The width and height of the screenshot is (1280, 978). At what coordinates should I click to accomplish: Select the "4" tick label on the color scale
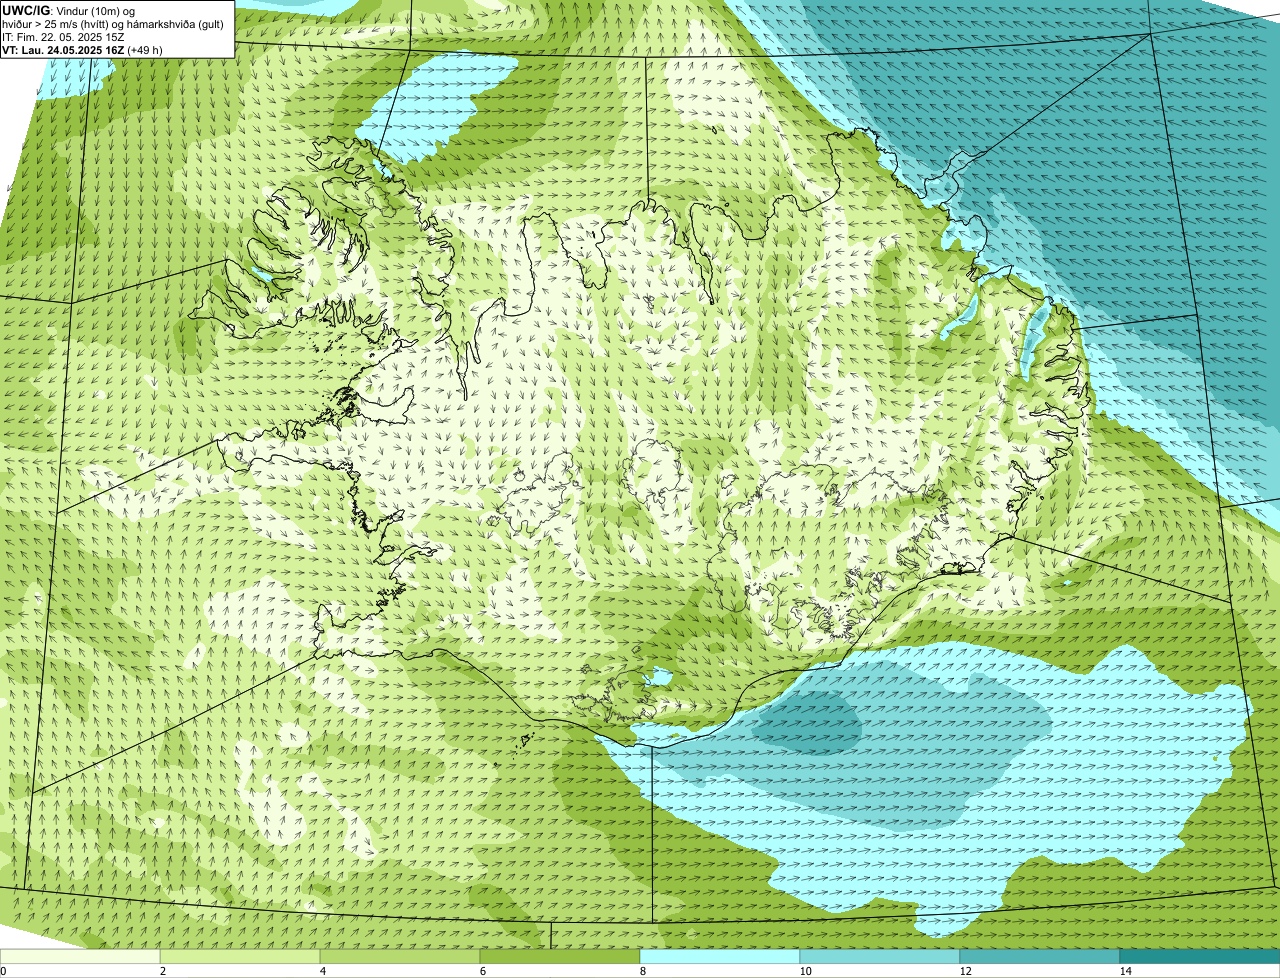pos(322,971)
